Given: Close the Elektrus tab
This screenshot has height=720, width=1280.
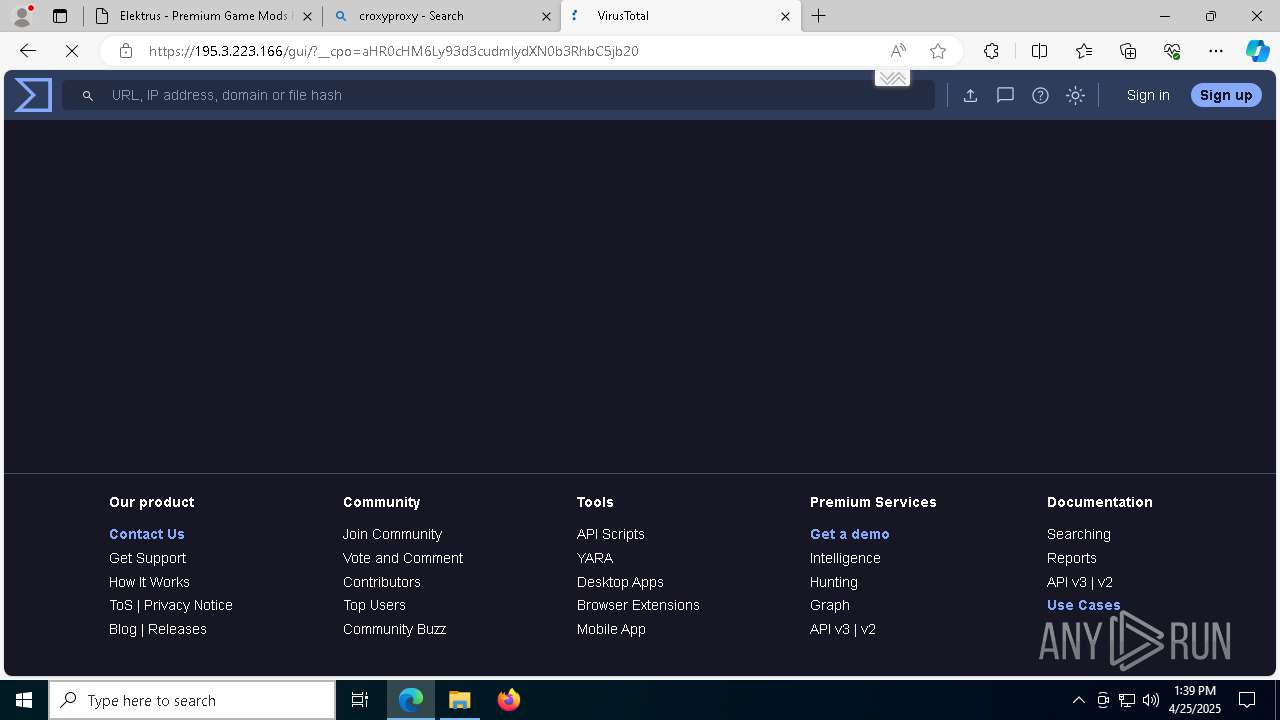Looking at the screenshot, I should 308,16.
